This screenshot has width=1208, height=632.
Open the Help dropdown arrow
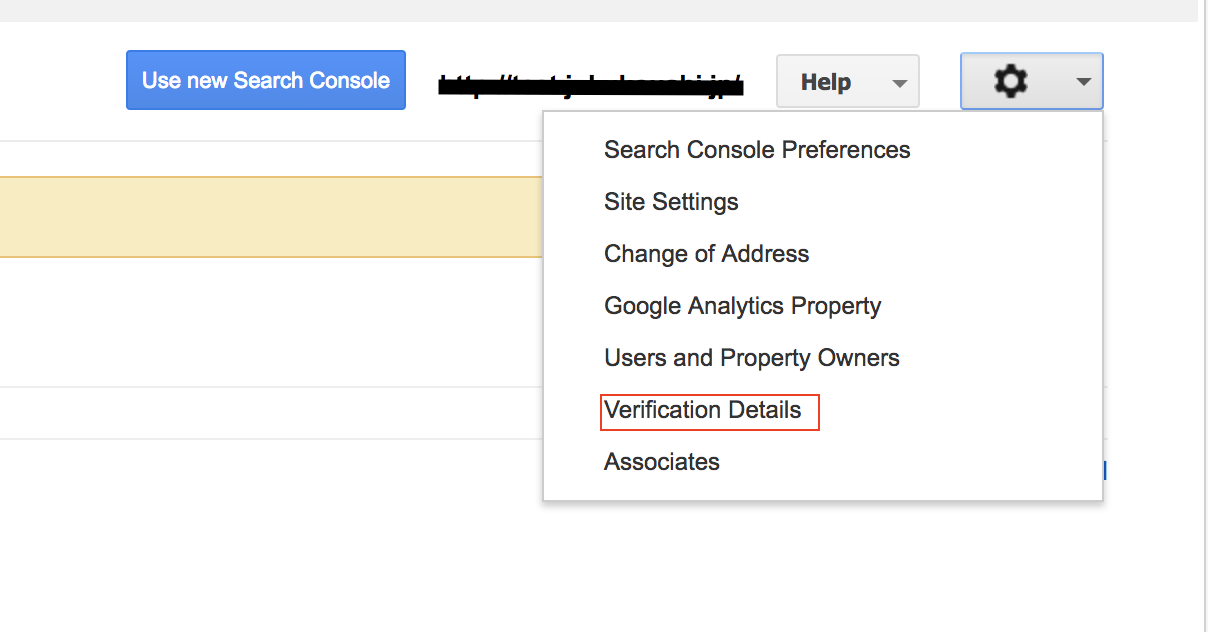click(x=899, y=83)
